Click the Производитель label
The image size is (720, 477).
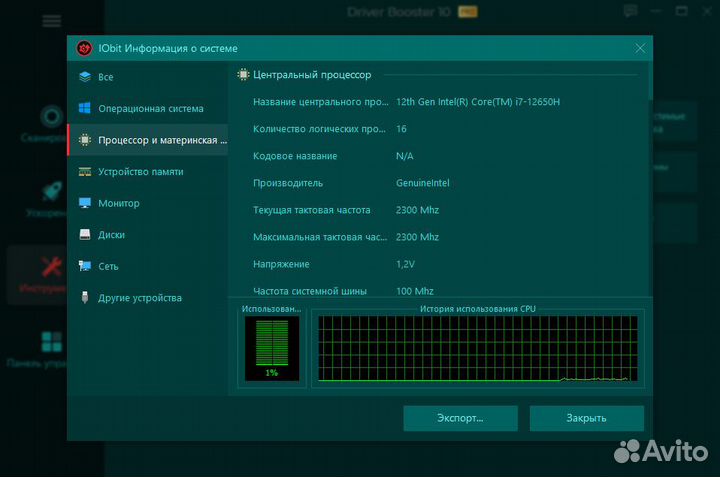pyautogui.click(x=288, y=183)
